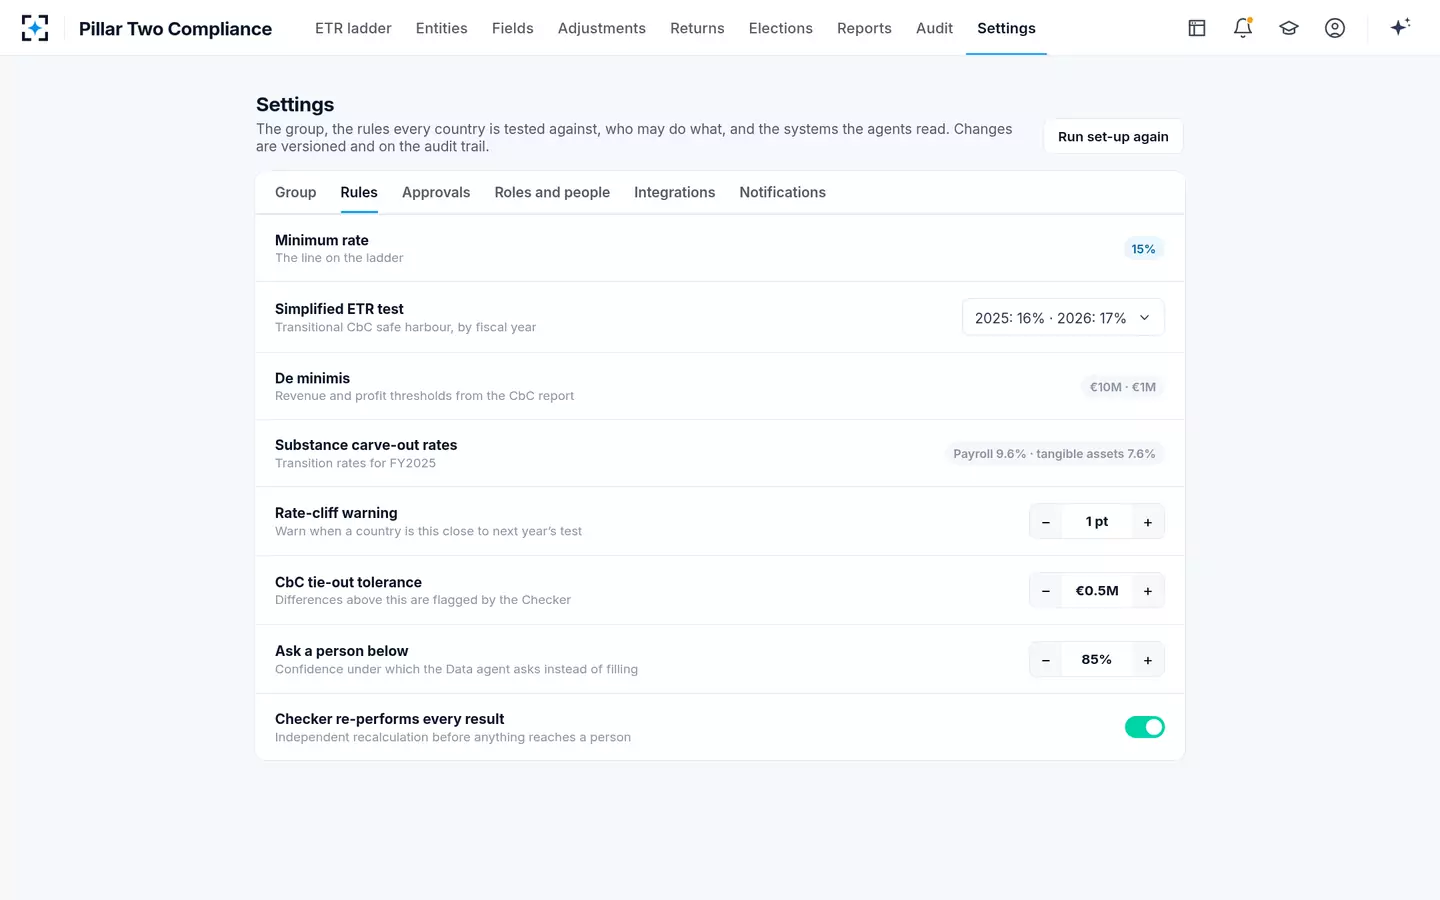1440x900 pixels.
Task: Click the 15% minimum rate badge
Action: [1143, 249]
